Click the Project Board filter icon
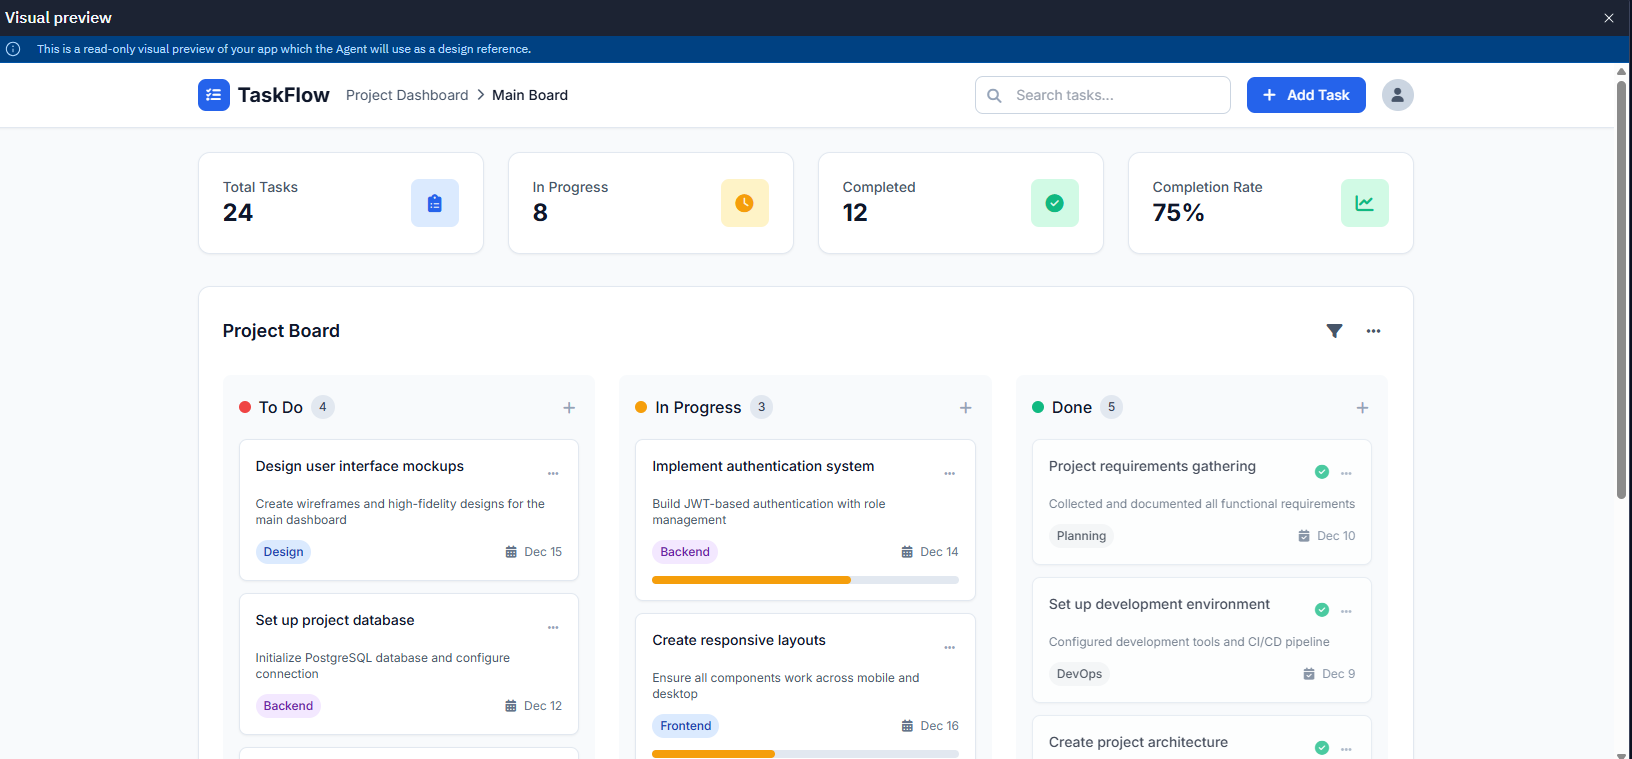 [1334, 331]
